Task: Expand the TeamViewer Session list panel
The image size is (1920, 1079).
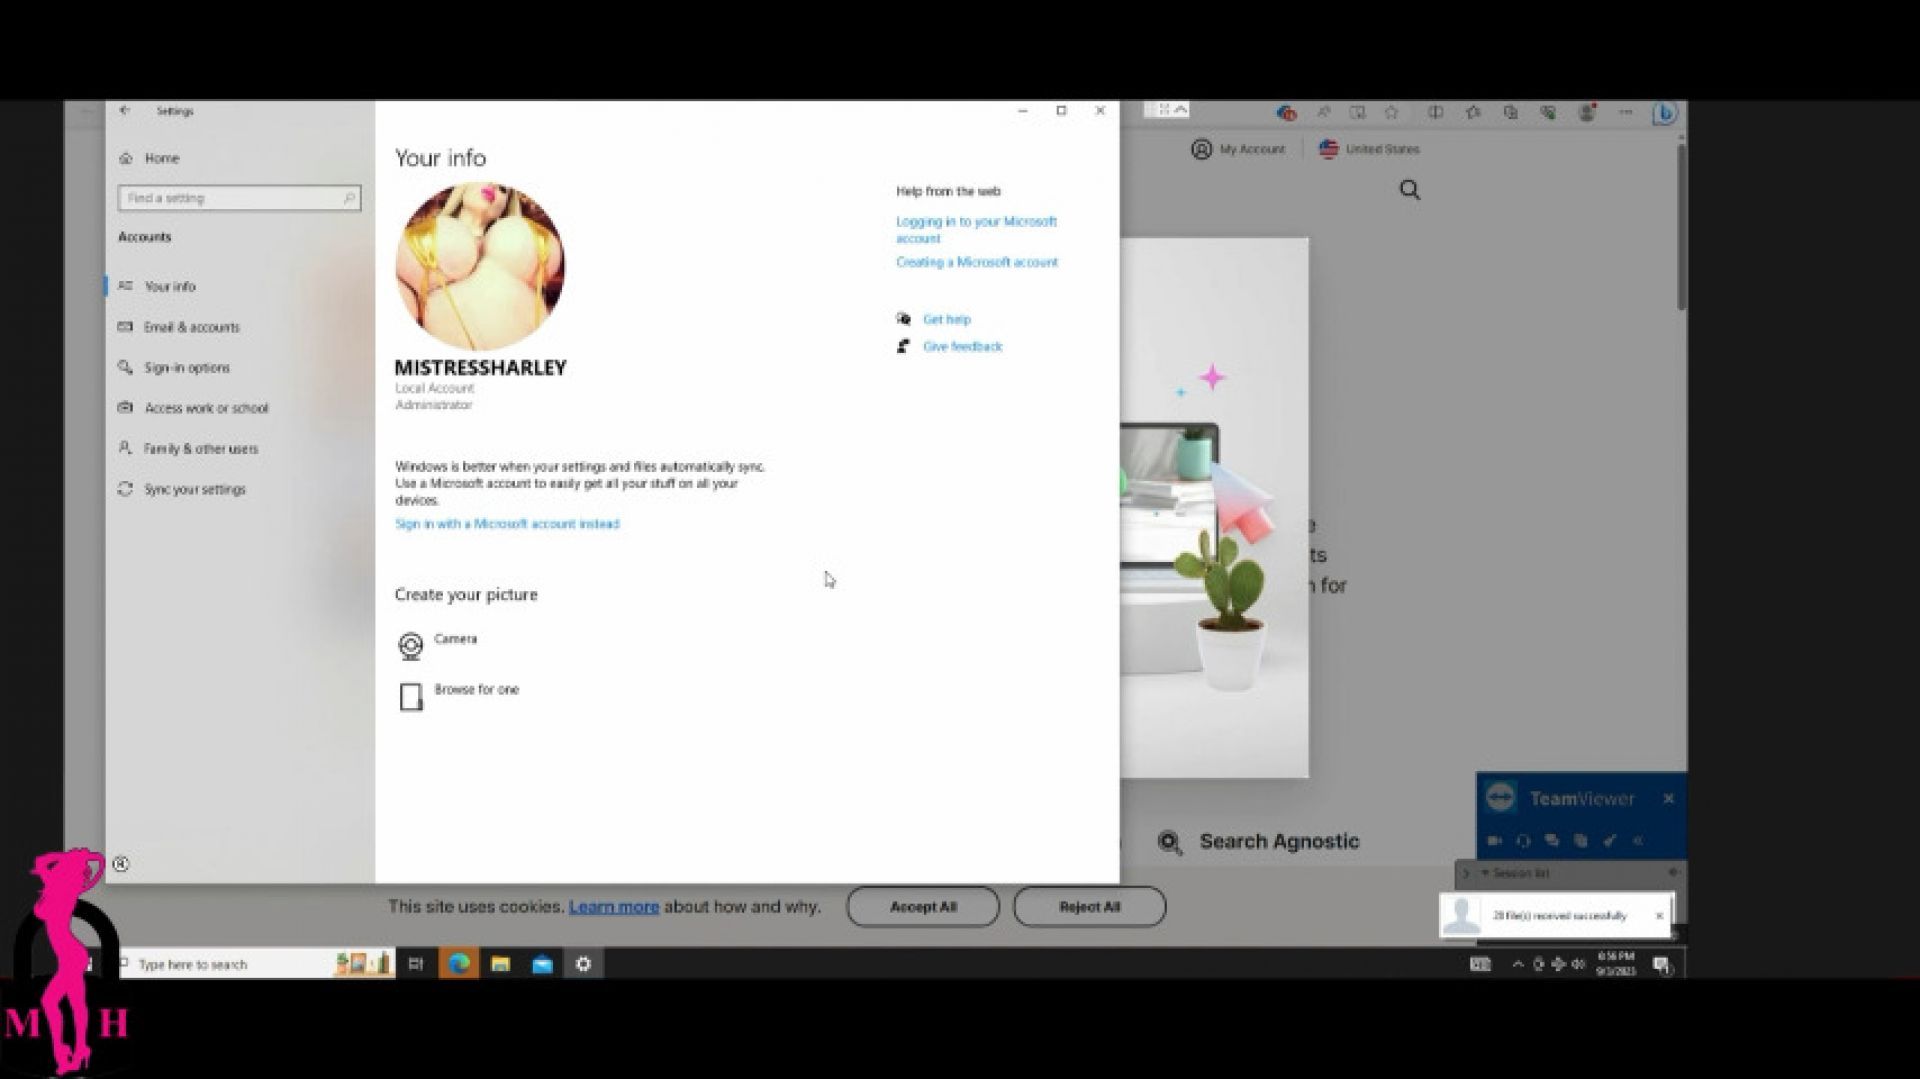Action: tap(1466, 873)
